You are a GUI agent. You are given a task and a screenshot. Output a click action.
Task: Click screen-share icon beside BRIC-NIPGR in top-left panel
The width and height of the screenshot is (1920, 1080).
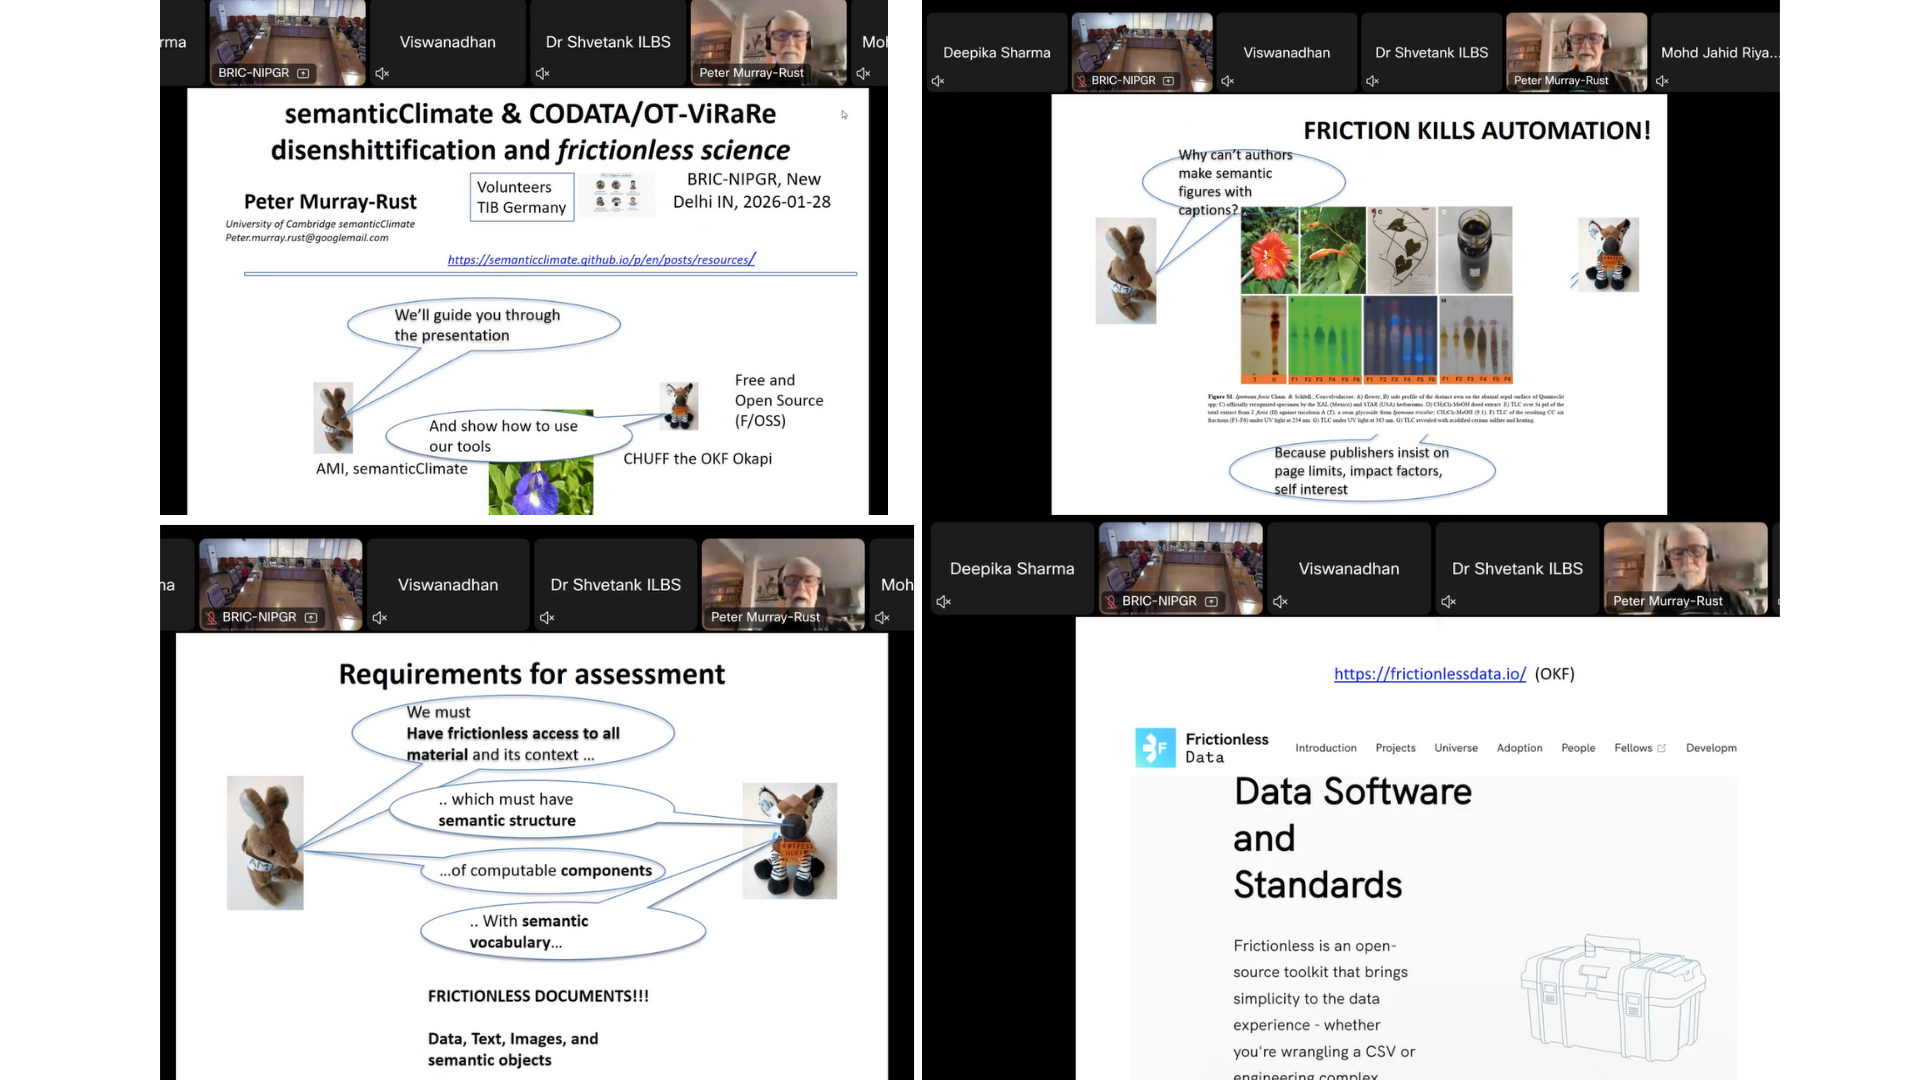tap(303, 73)
